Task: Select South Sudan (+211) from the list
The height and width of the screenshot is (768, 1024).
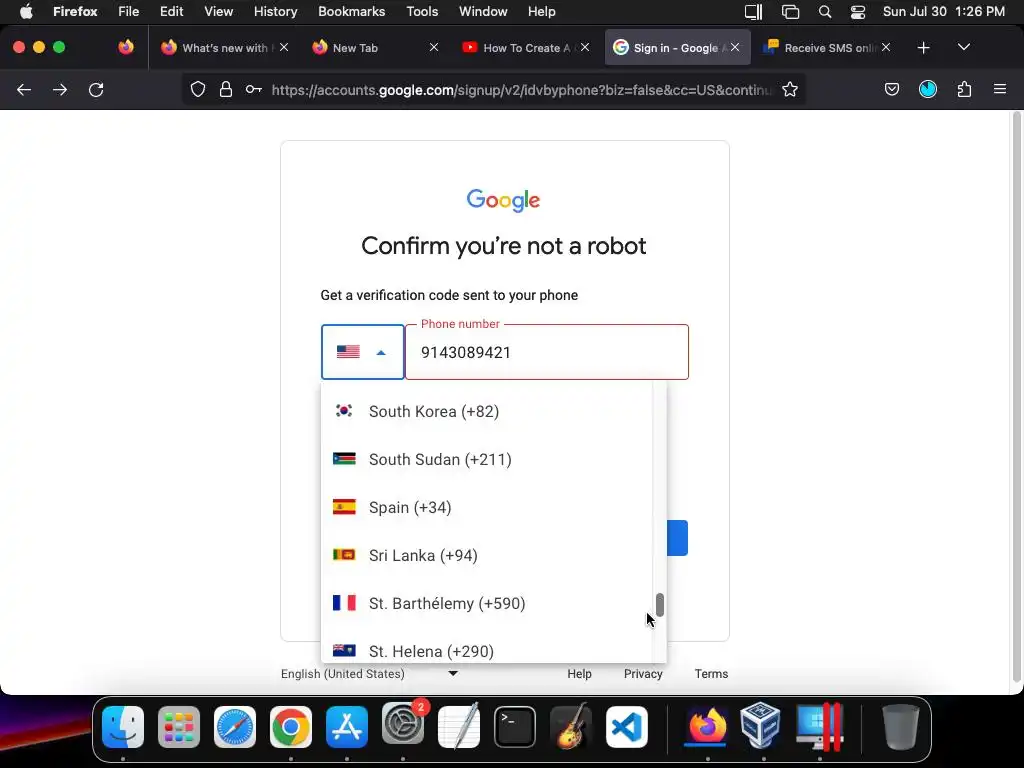Action: 487,459
